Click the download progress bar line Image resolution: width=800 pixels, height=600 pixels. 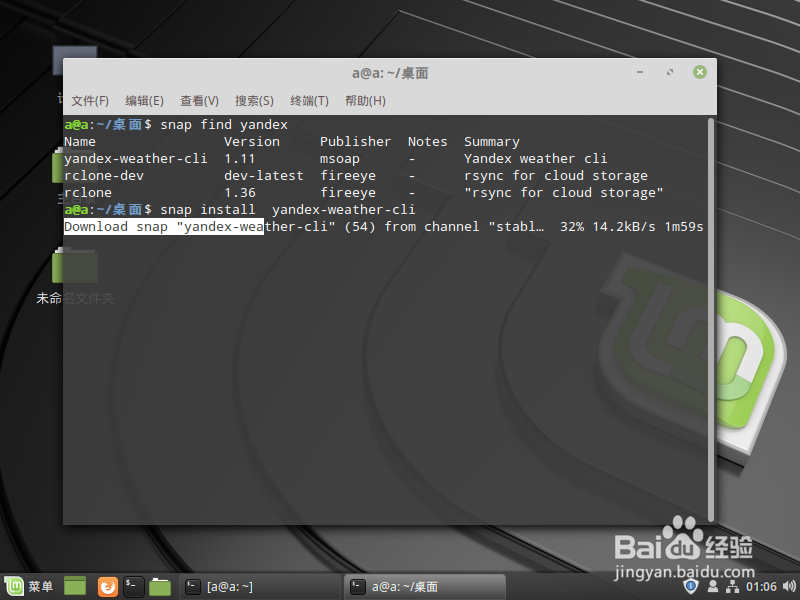click(384, 227)
